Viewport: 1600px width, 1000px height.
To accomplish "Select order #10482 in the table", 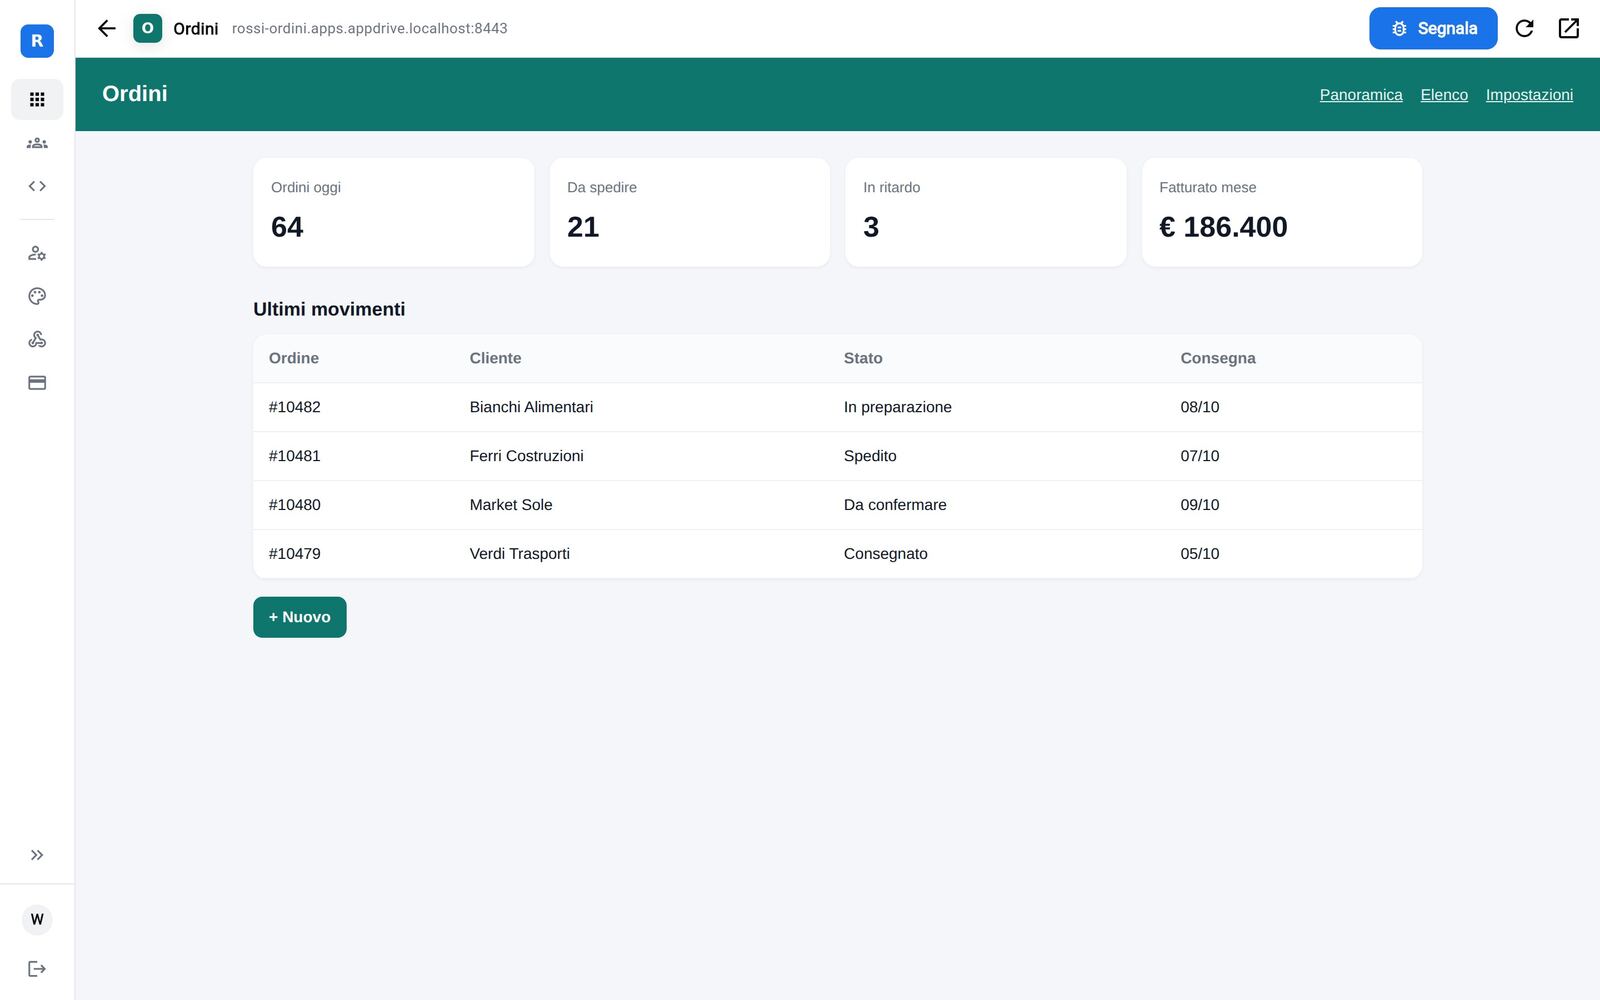I will click(295, 407).
